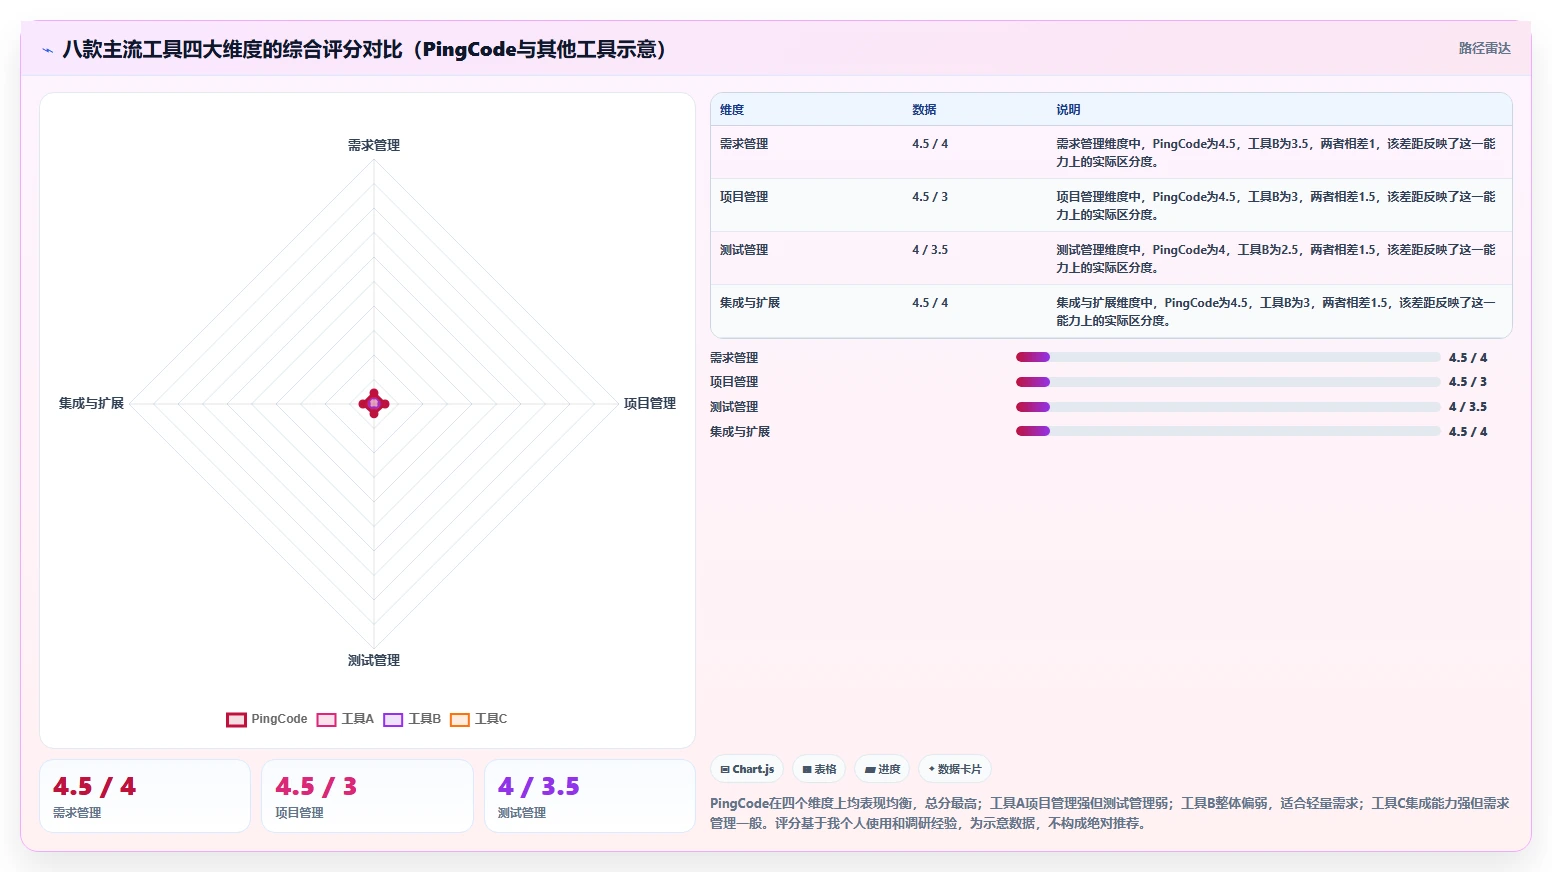
Task: Select the 项目管理 cell in the table's second row
Action: pos(744,197)
